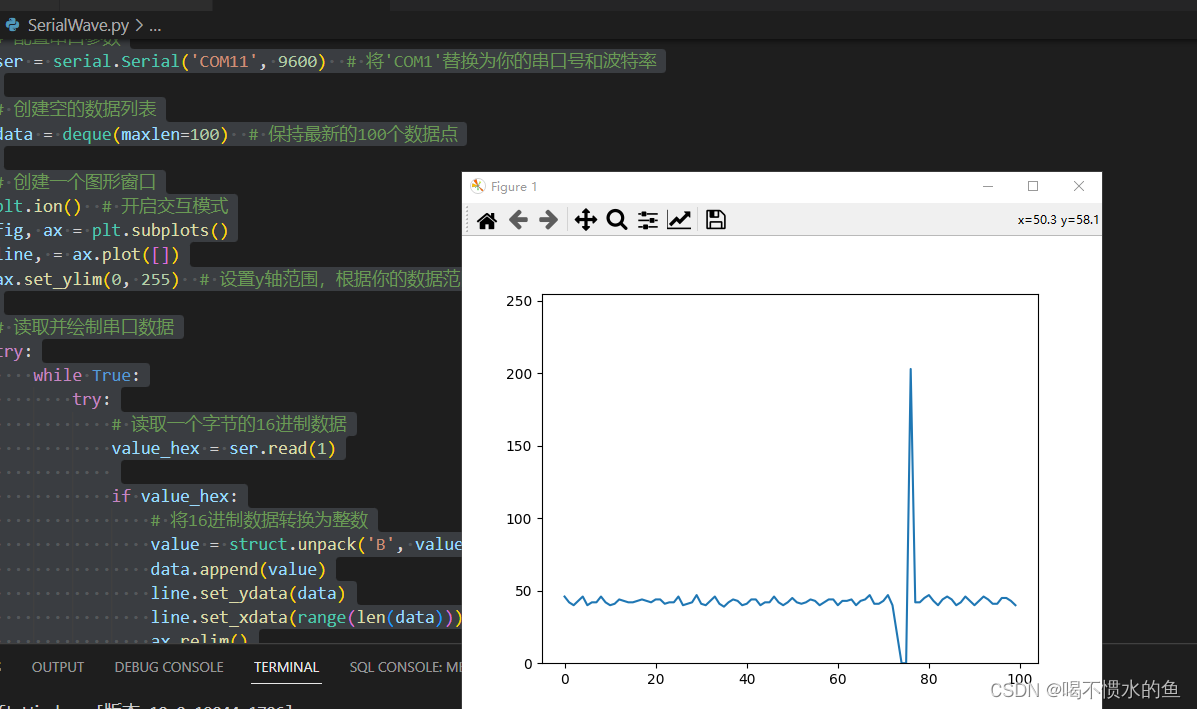Maximize the Figure 1 window
1197x709 pixels.
[x=1033, y=186]
